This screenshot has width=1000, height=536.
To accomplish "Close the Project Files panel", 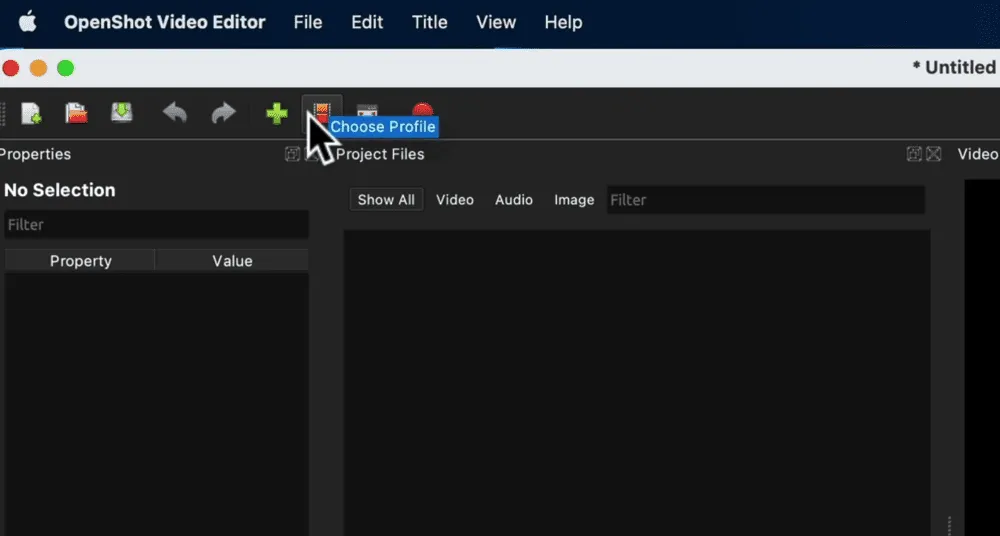I will (x=934, y=154).
